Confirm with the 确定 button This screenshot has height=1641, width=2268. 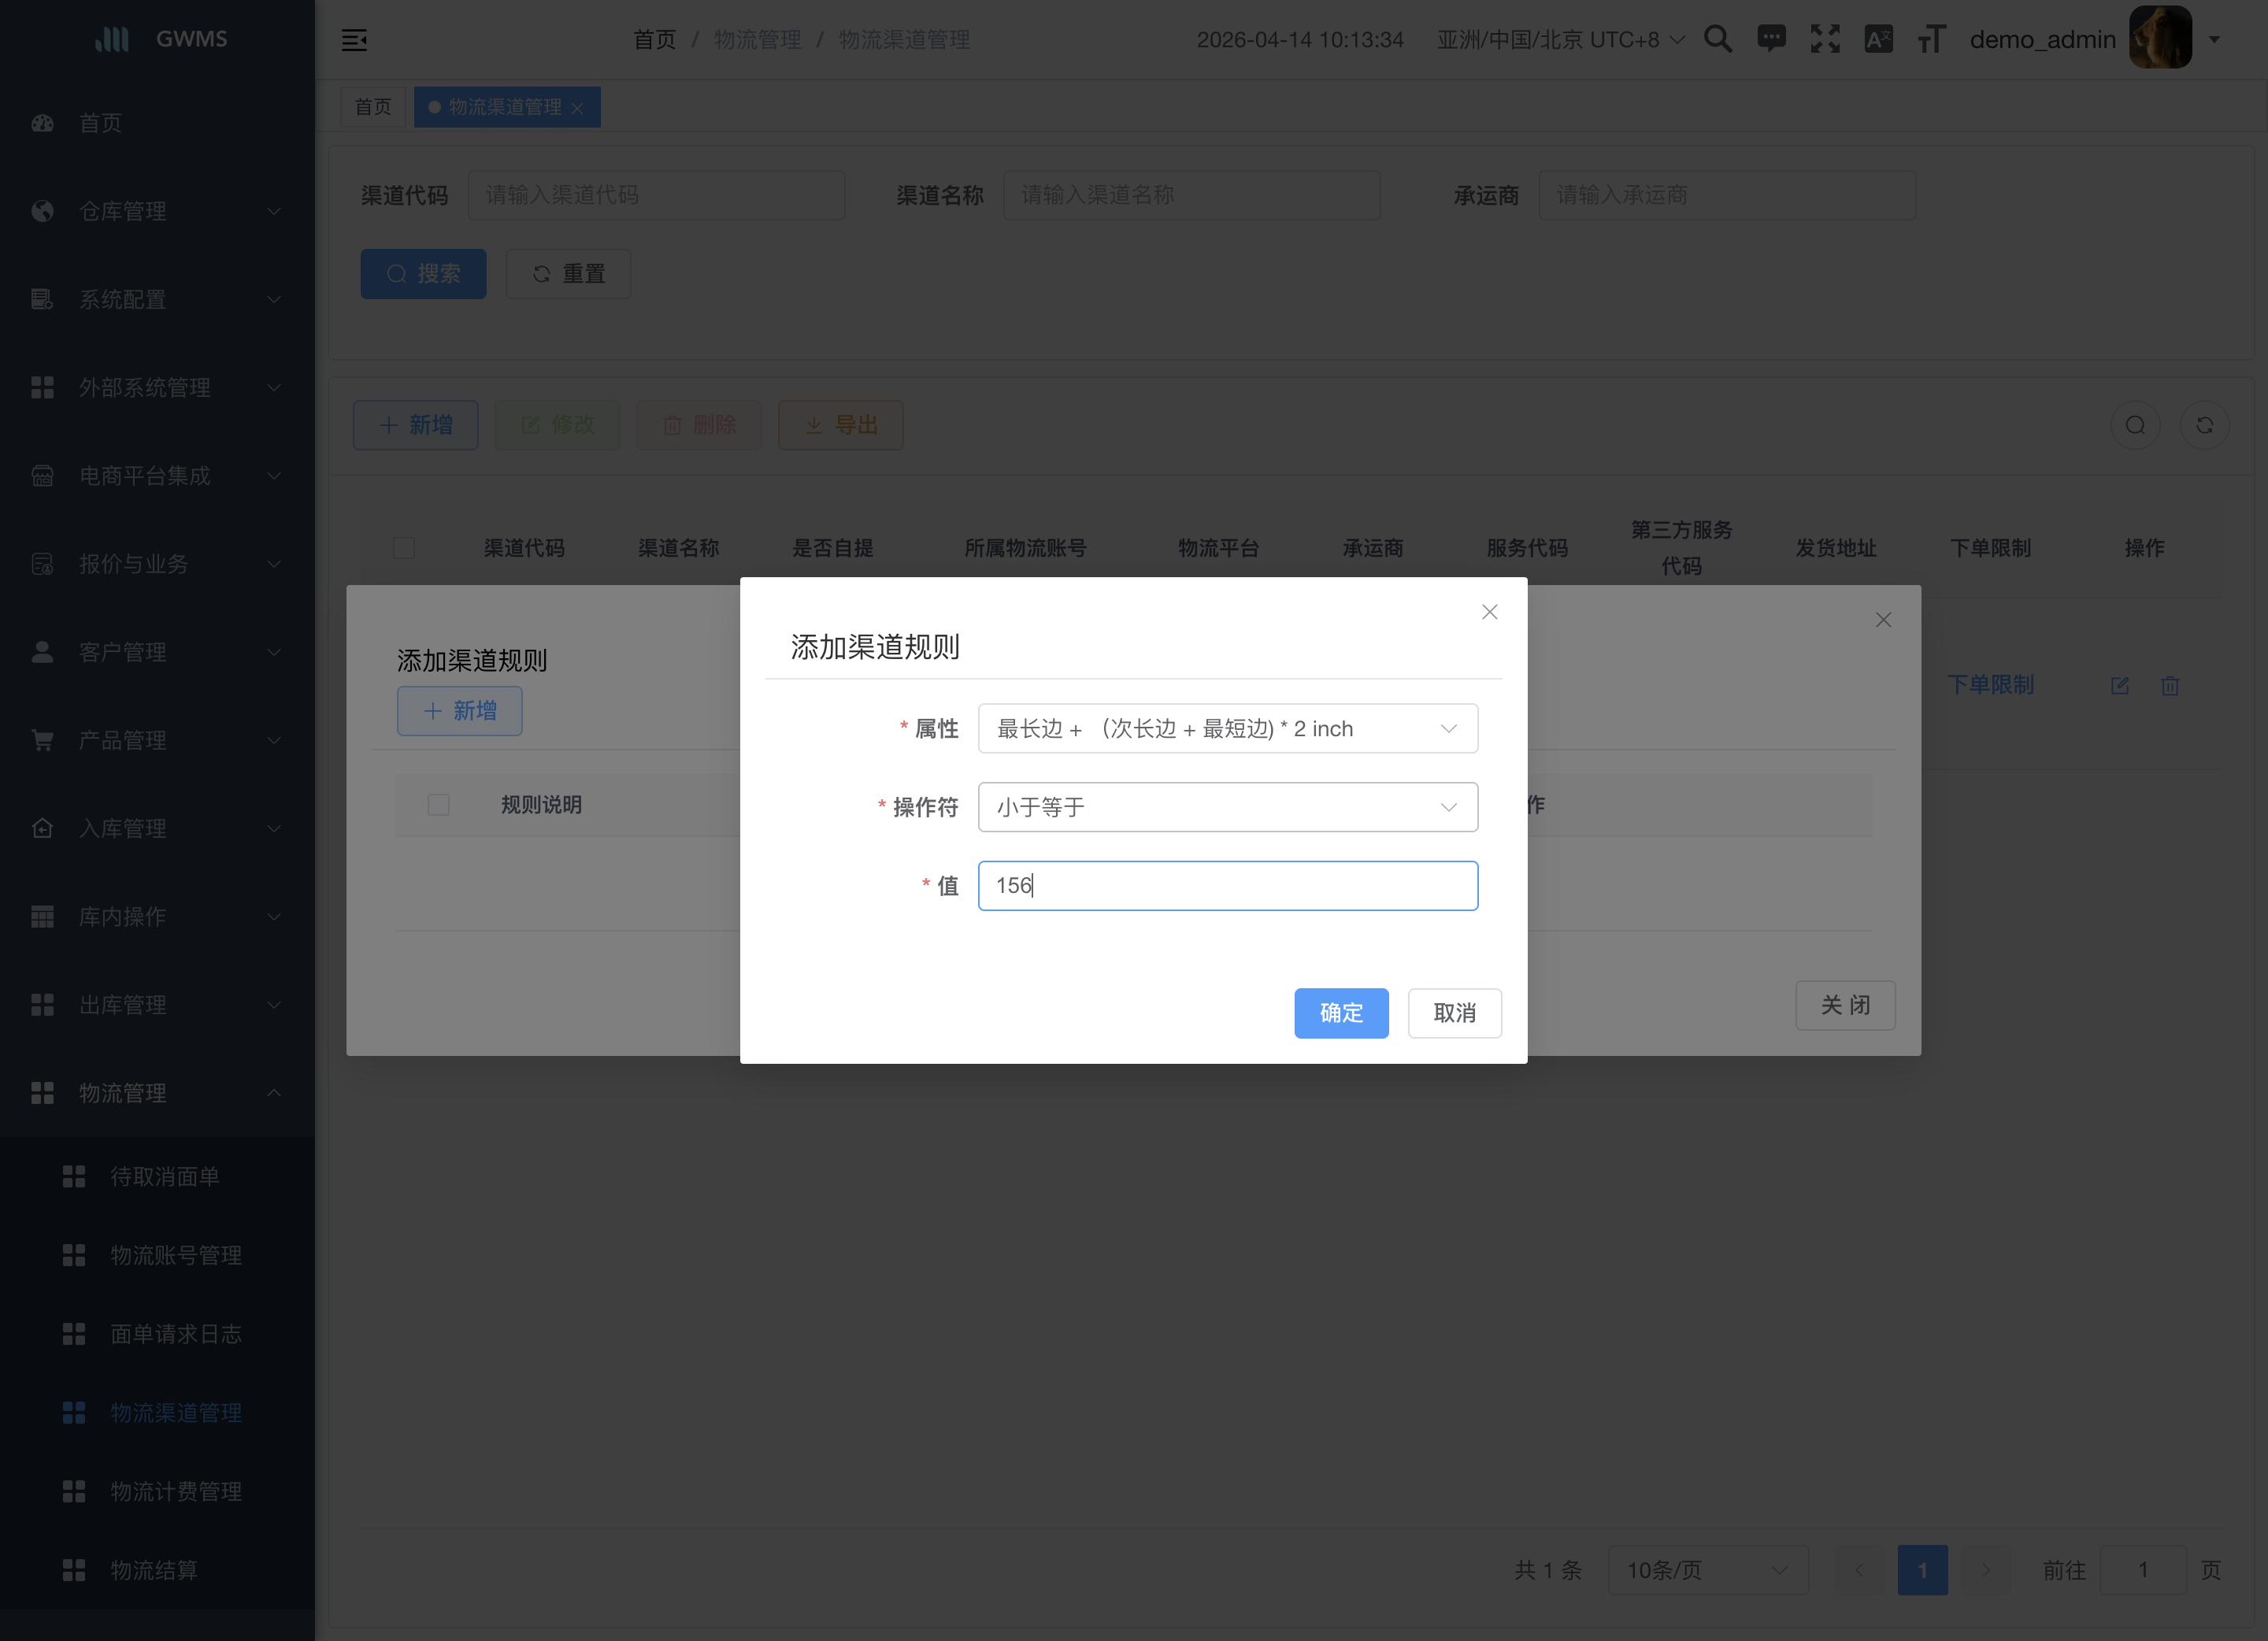tap(1341, 1013)
